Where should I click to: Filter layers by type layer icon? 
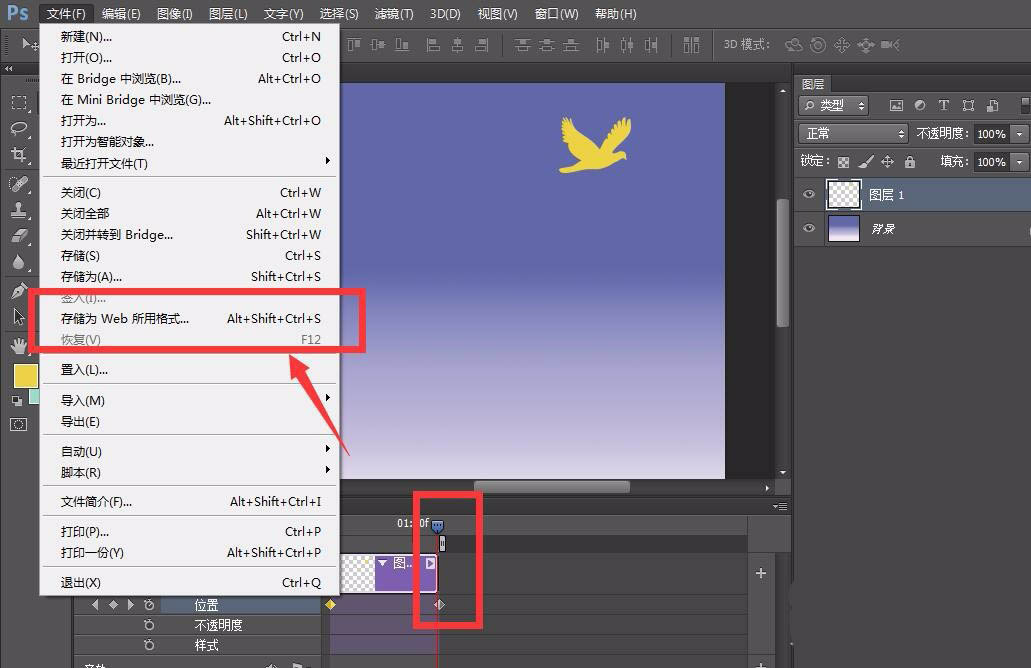(x=944, y=105)
